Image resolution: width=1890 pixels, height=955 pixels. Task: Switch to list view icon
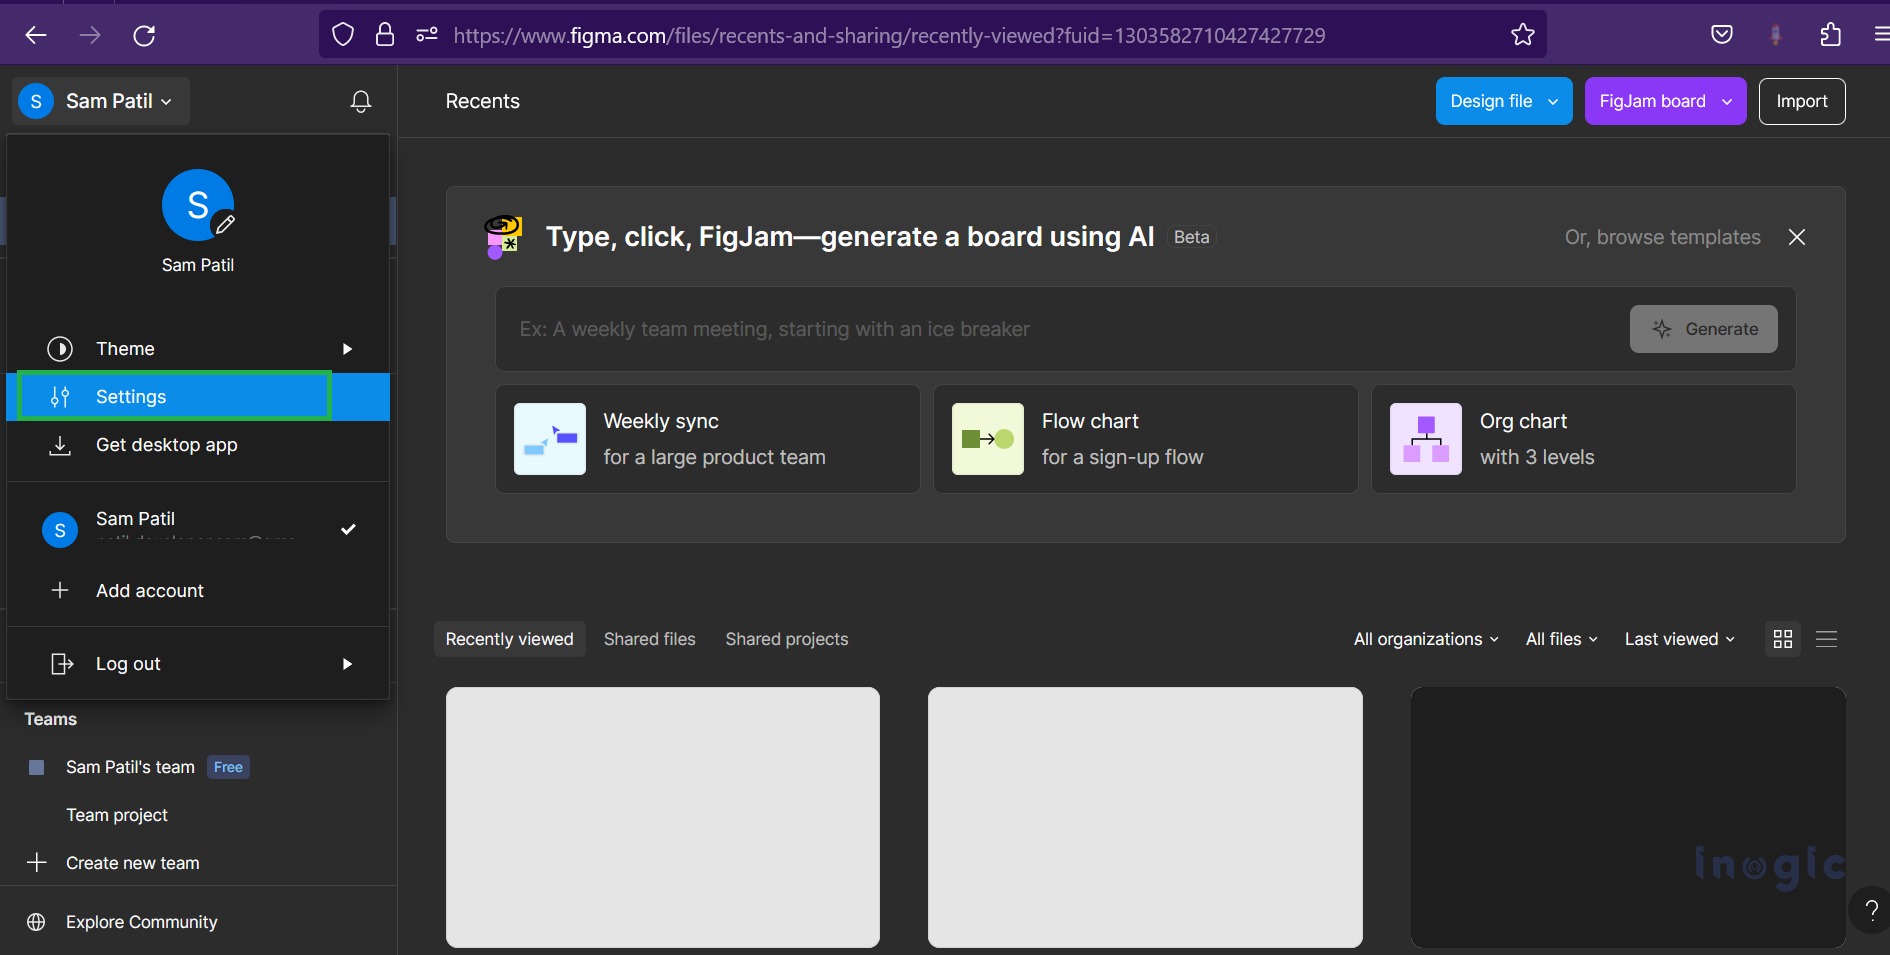1827,639
